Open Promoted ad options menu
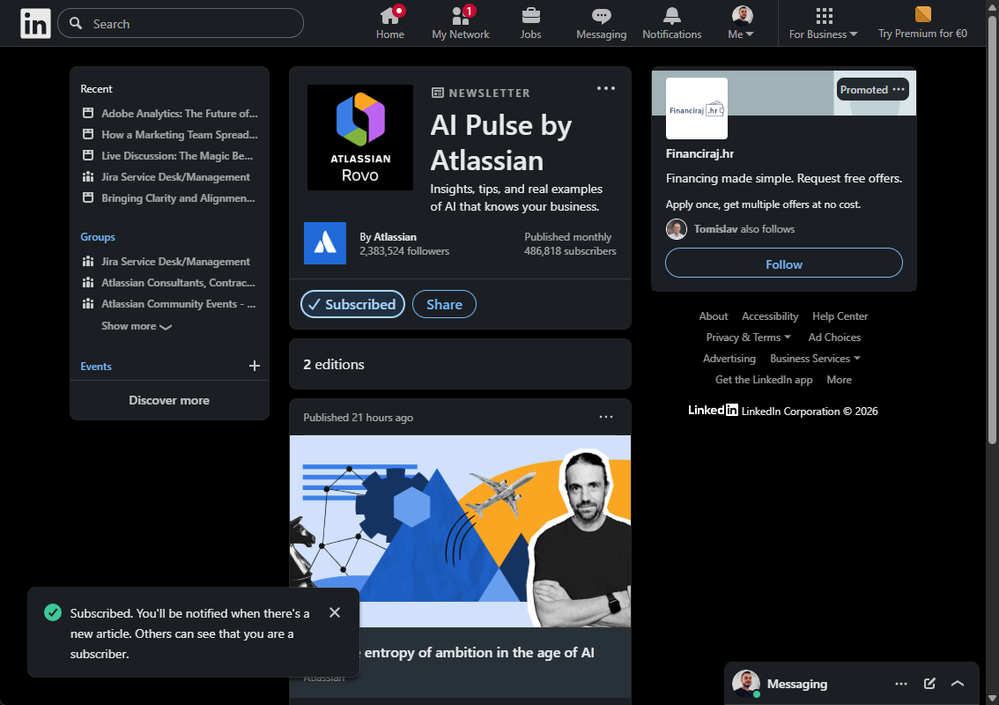The height and width of the screenshot is (705, 999). point(898,90)
